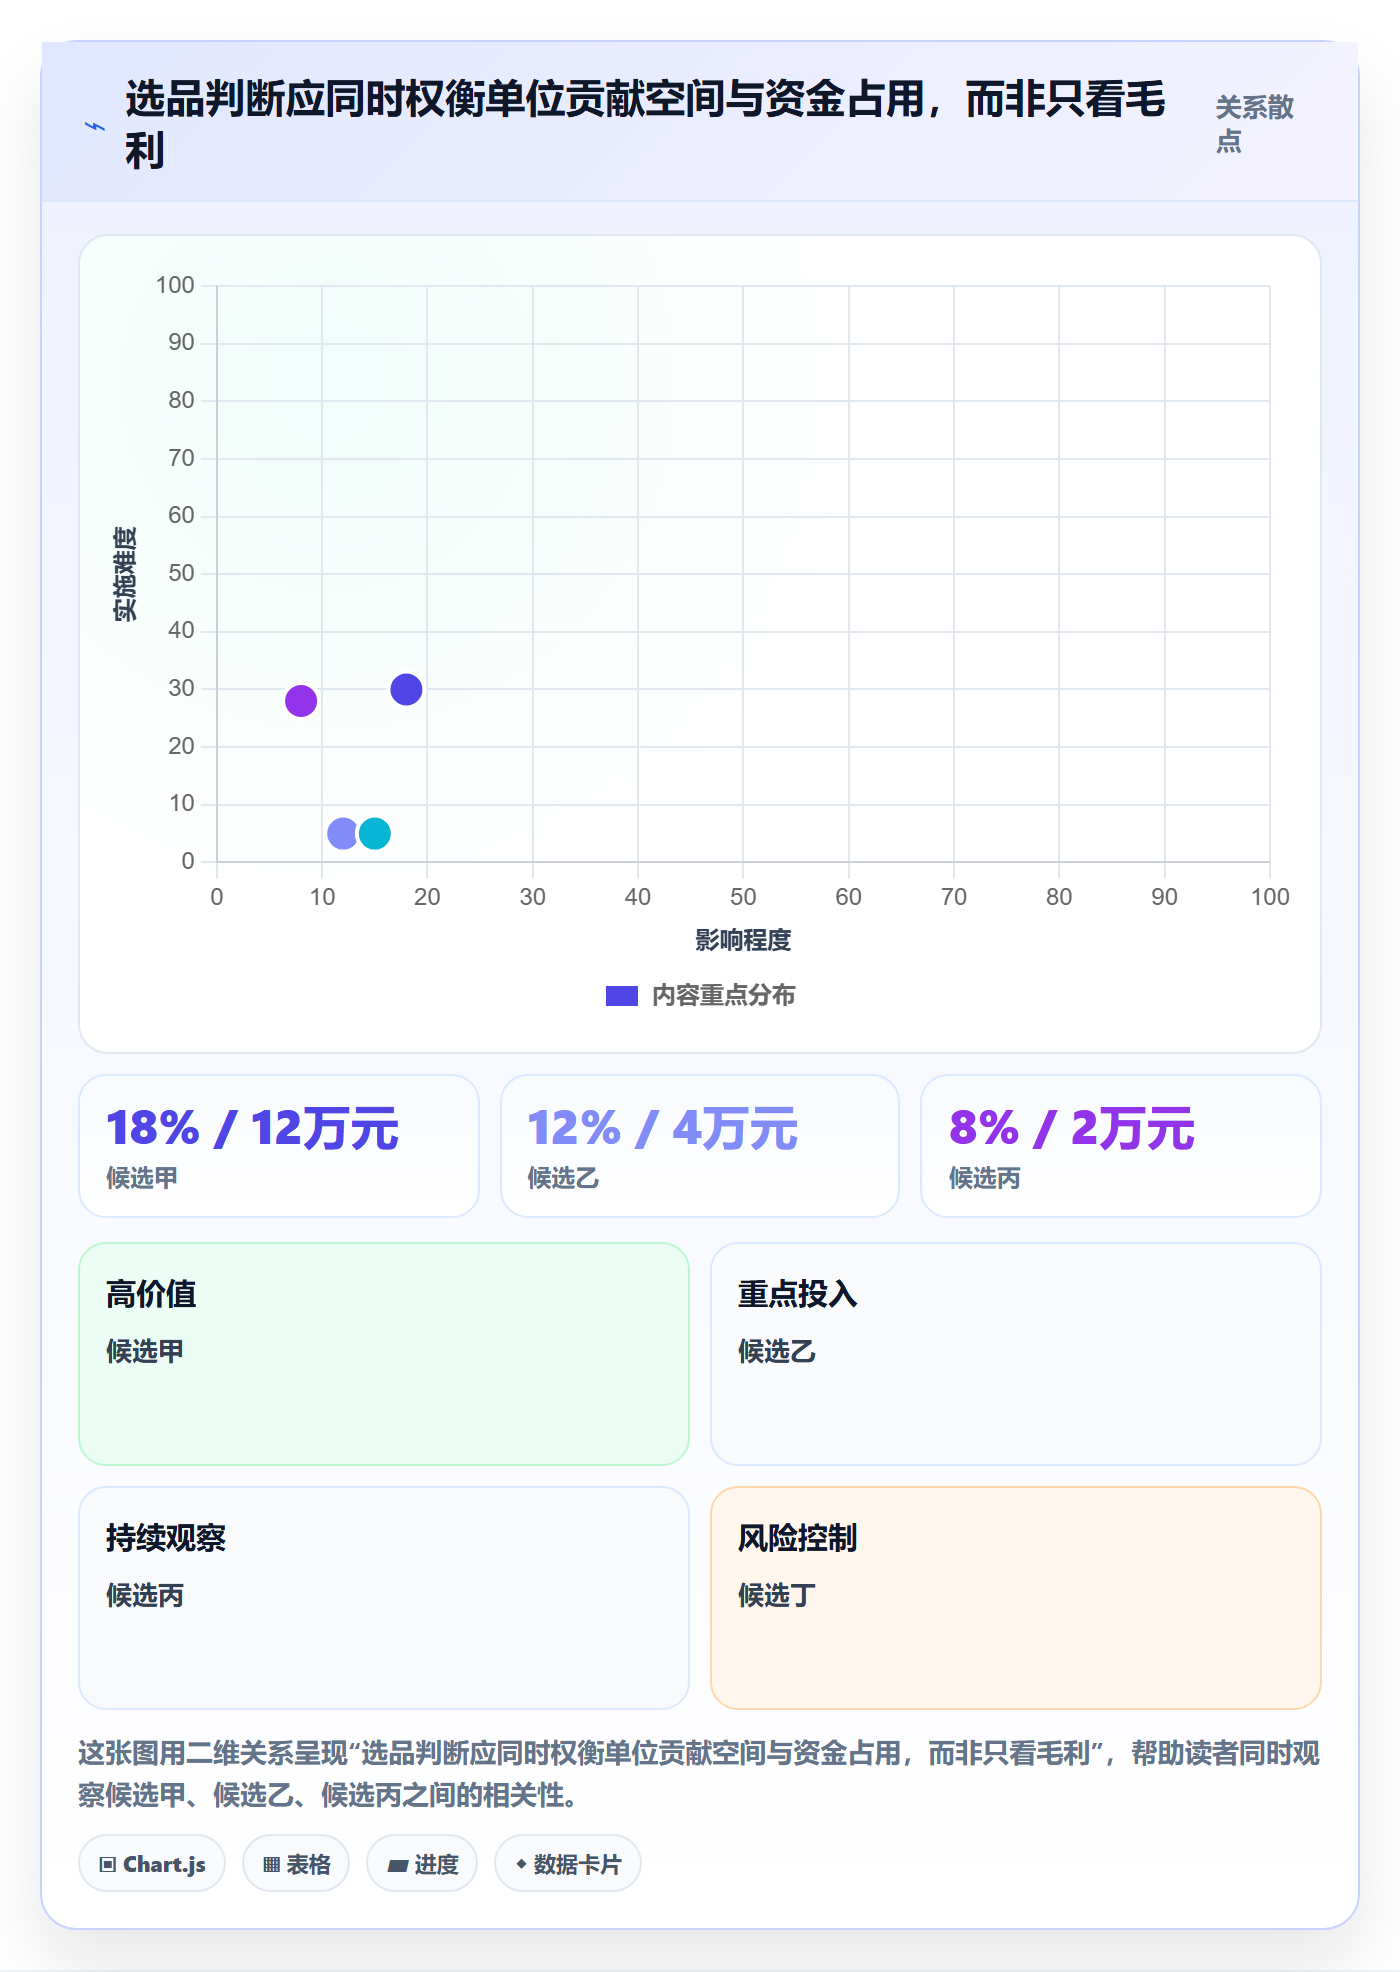Click the 进度 tag chip
The height and width of the screenshot is (1972, 1400).
422,1863
